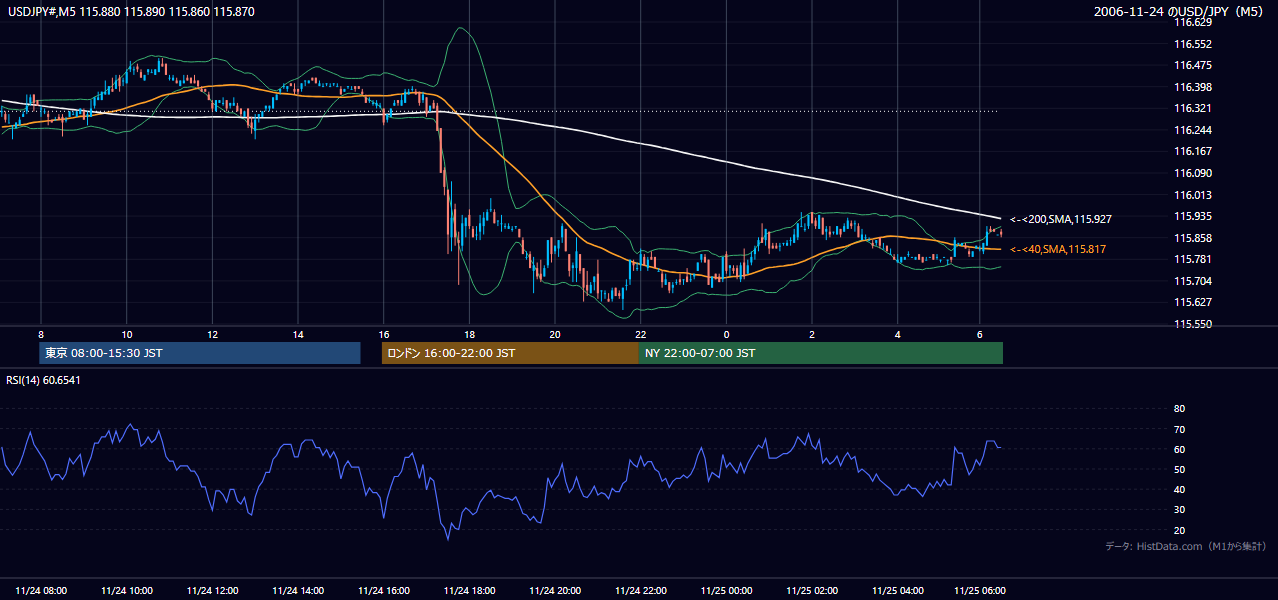
Task: Select the London 16:00-22:00 JST session bar
Action: pyautogui.click(x=510, y=353)
